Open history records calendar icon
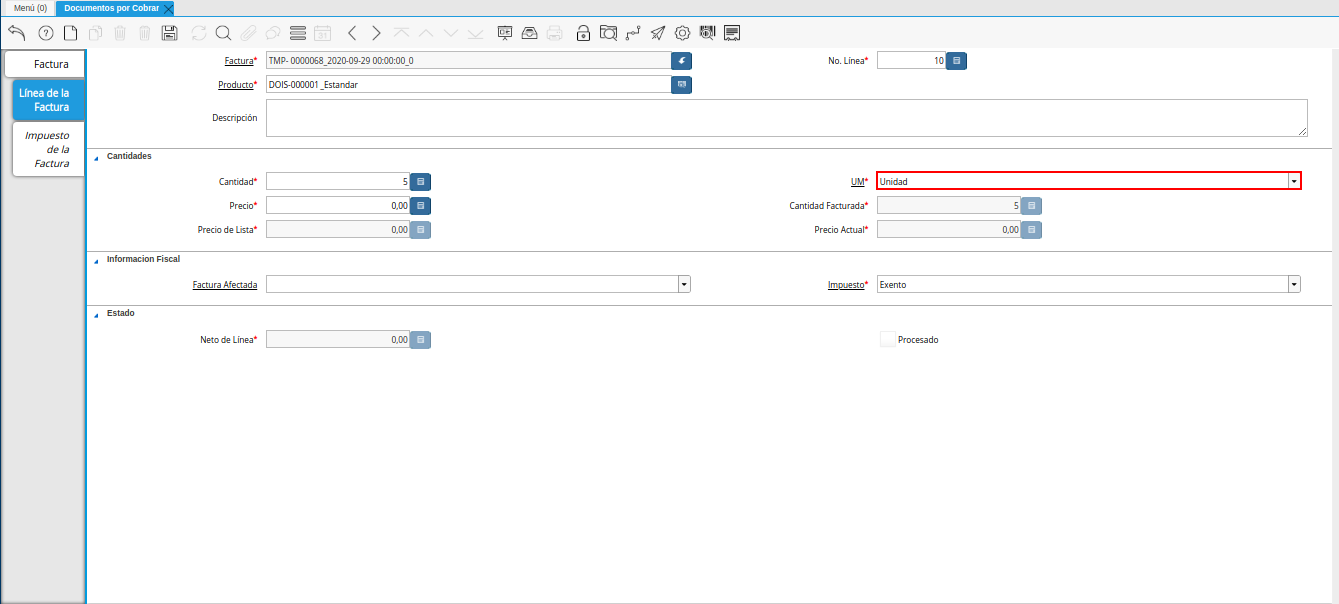 (322, 33)
